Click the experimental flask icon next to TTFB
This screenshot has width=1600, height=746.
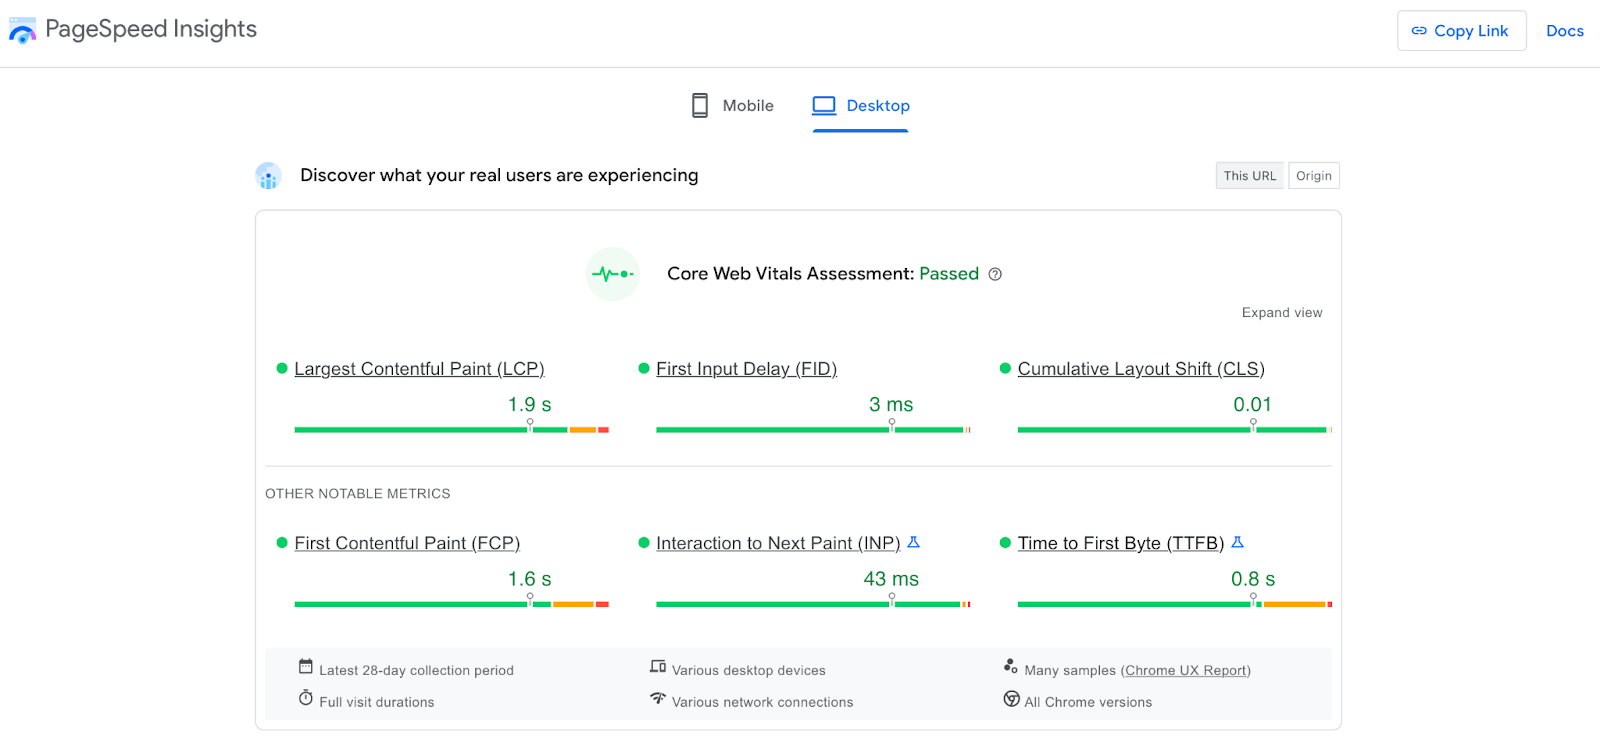[x=1237, y=542]
